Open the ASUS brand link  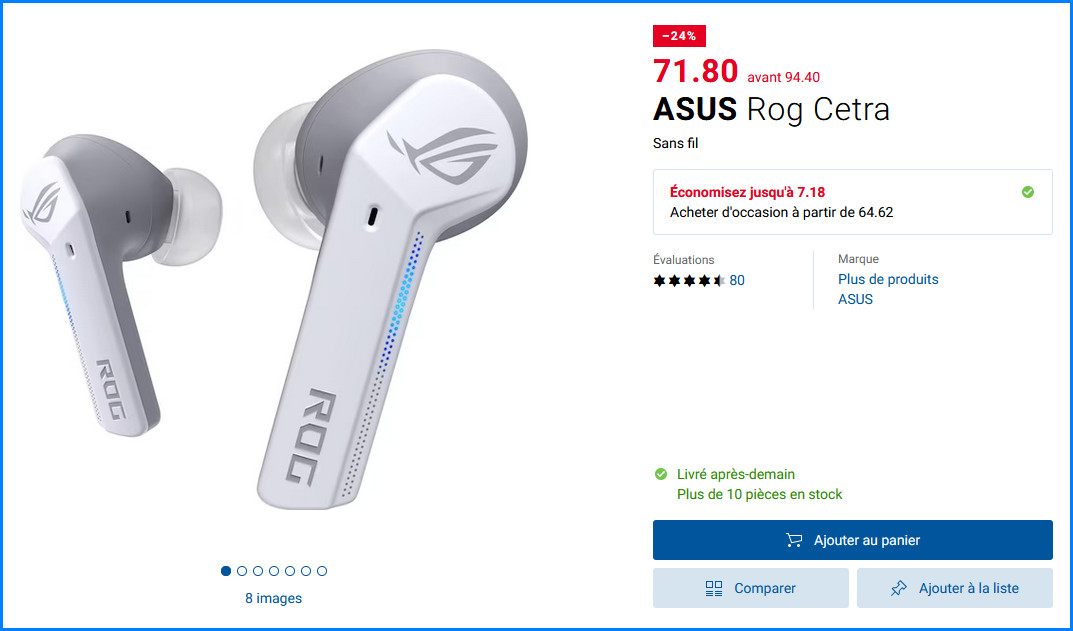(x=855, y=299)
